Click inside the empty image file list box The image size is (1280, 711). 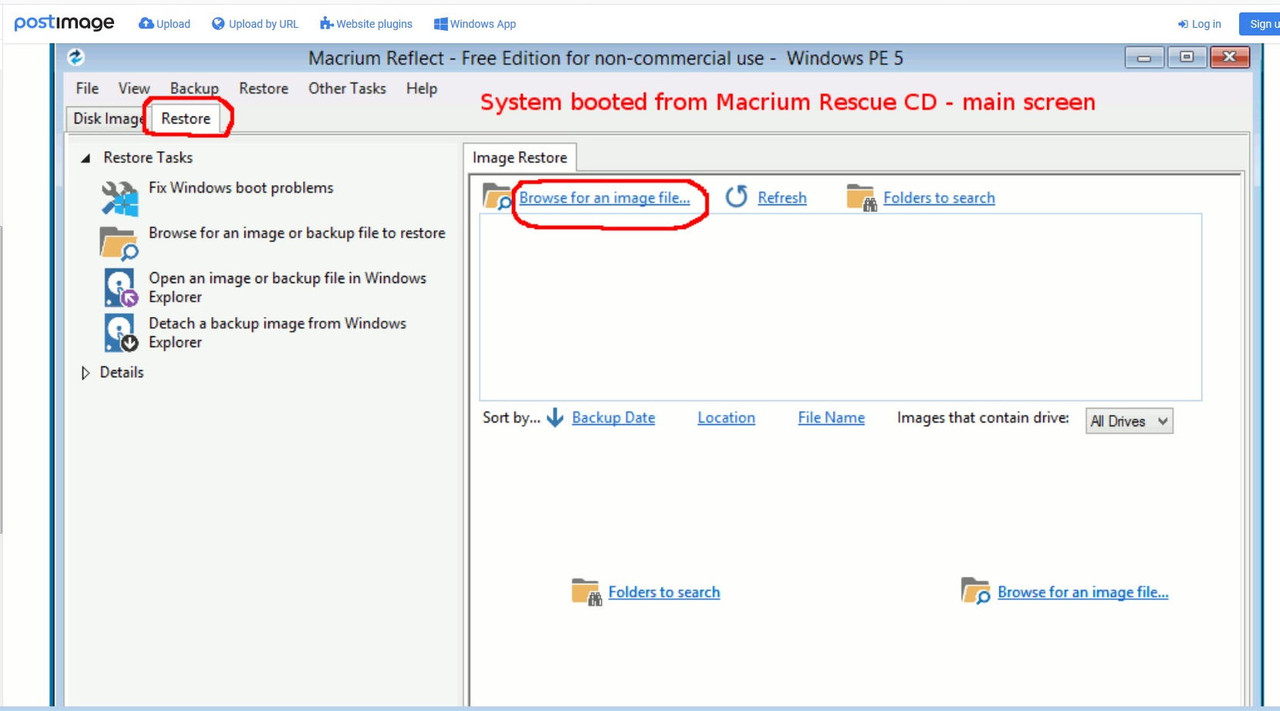click(840, 306)
